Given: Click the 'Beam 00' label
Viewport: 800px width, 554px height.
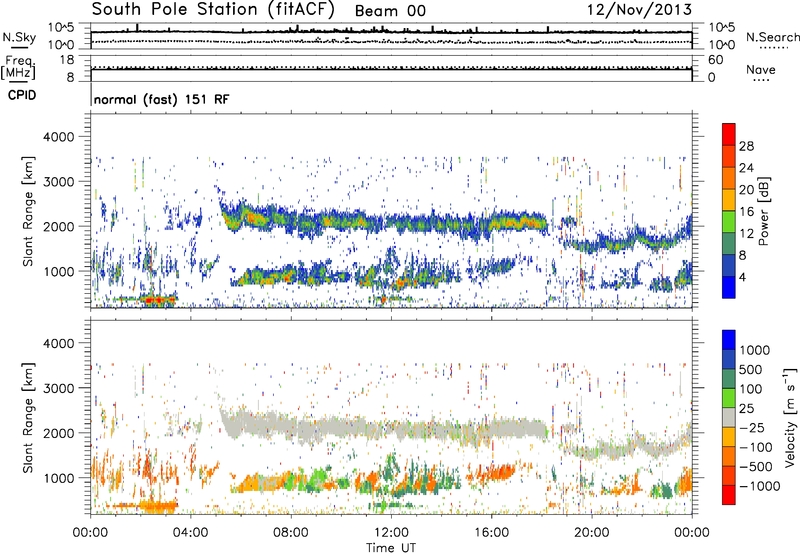Looking at the screenshot, I should coord(390,11).
